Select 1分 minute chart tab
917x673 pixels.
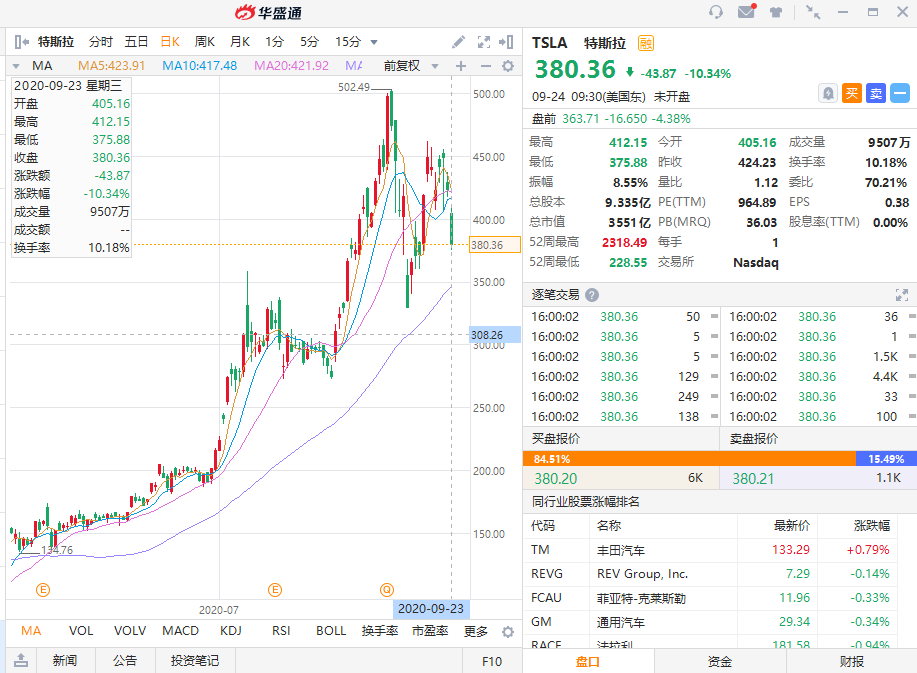coord(274,42)
